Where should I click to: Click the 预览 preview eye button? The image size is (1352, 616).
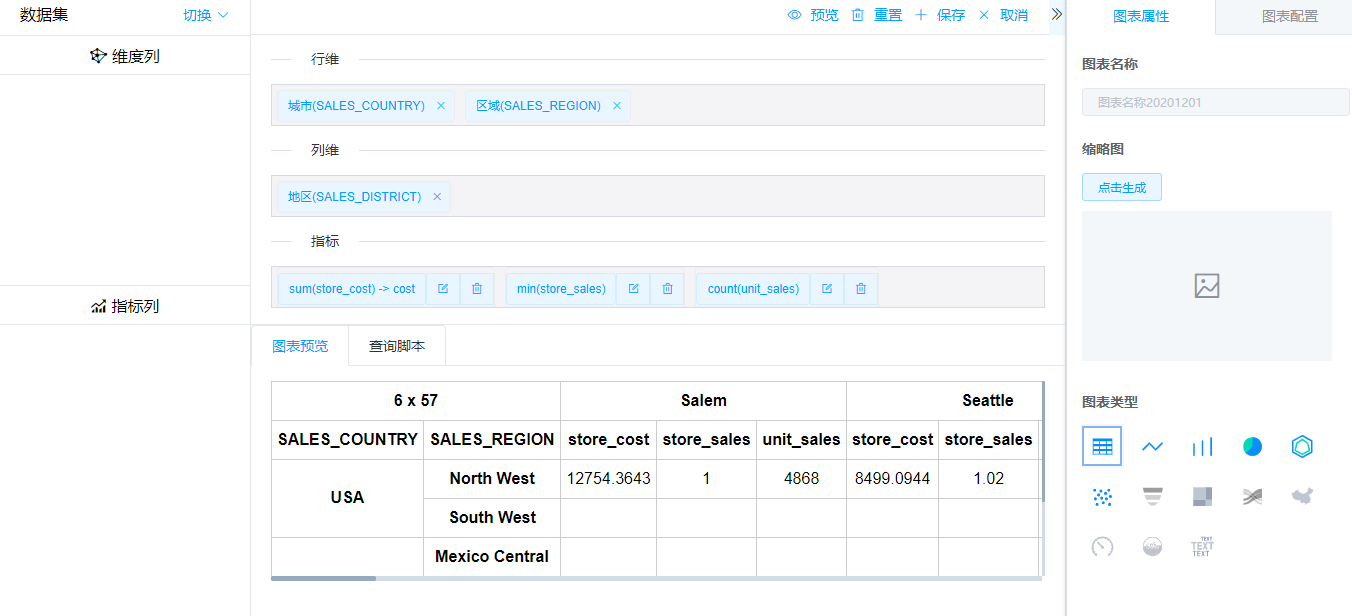(x=813, y=15)
